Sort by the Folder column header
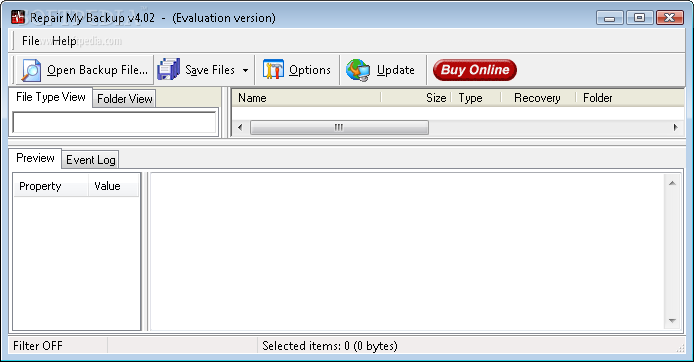The width and height of the screenshot is (694, 362). click(x=630, y=98)
